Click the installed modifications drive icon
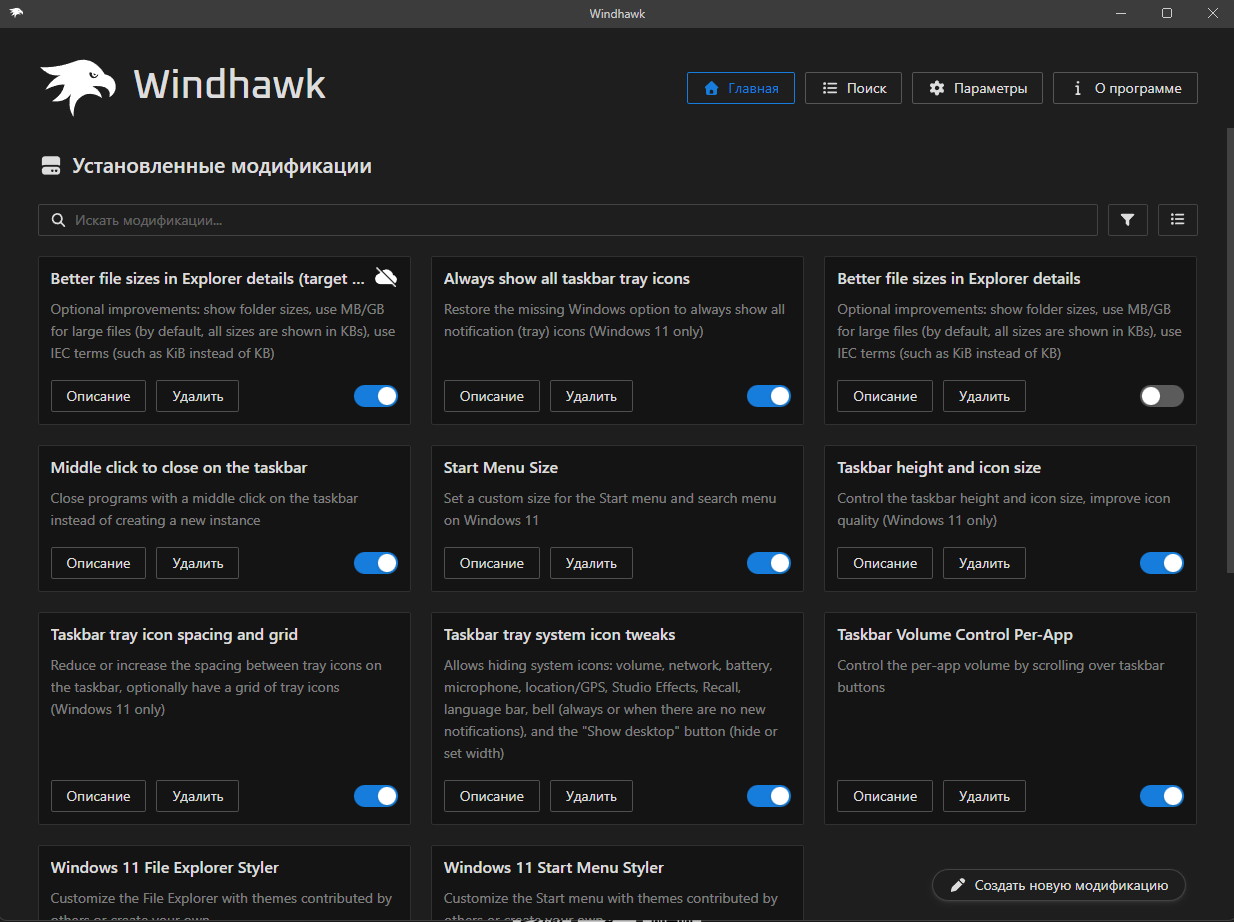This screenshot has width=1234, height=922. coord(50,166)
